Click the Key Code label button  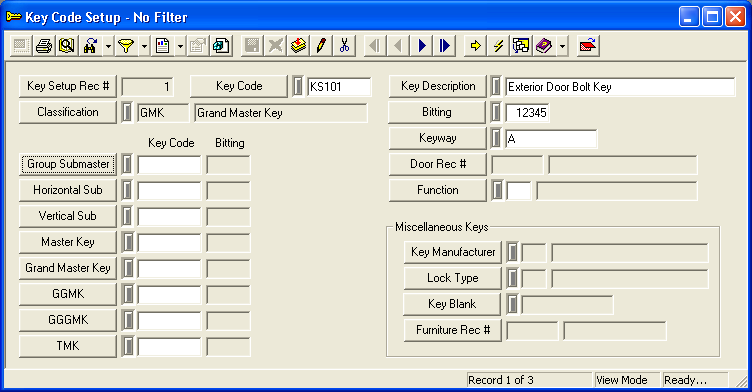(239, 86)
